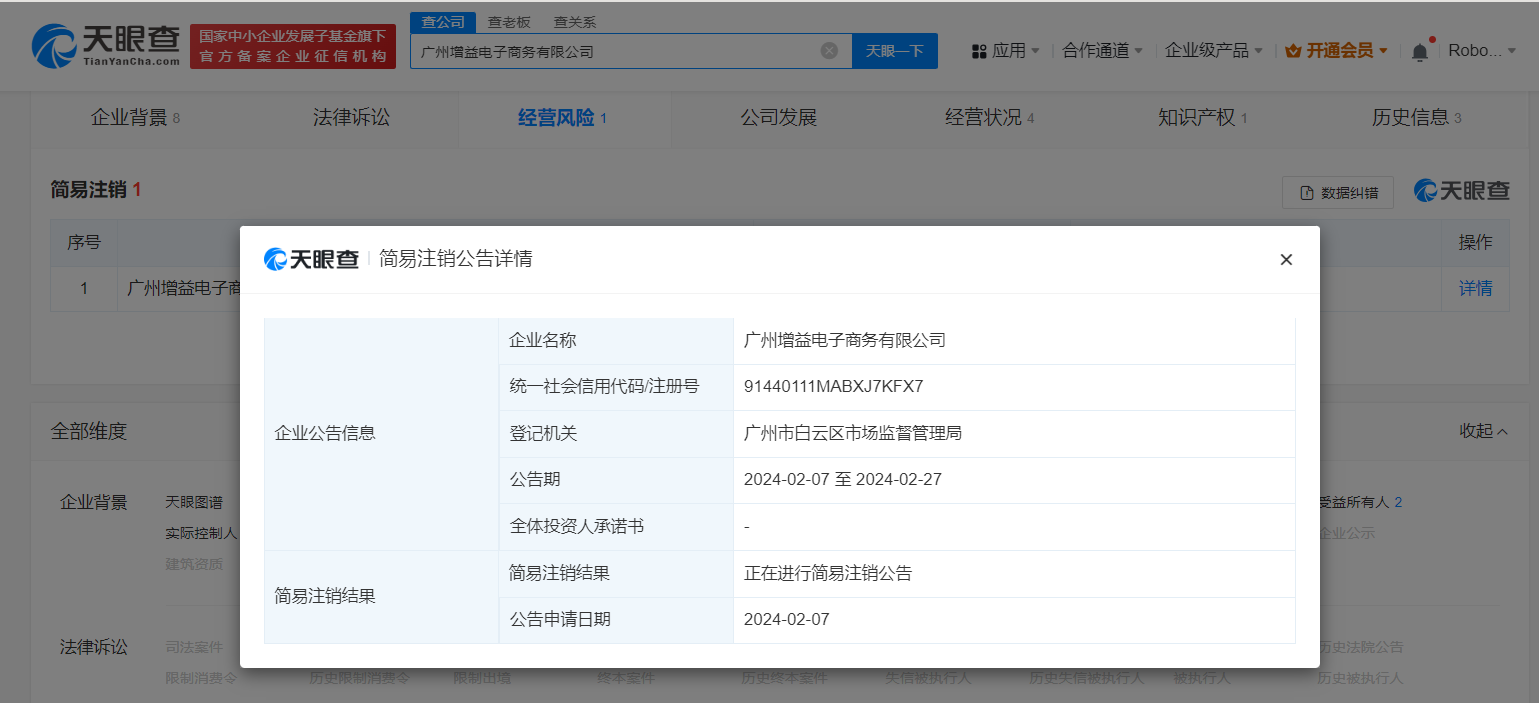Clear the search box with X icon
1539x703 pixels.
pos(829,51)
